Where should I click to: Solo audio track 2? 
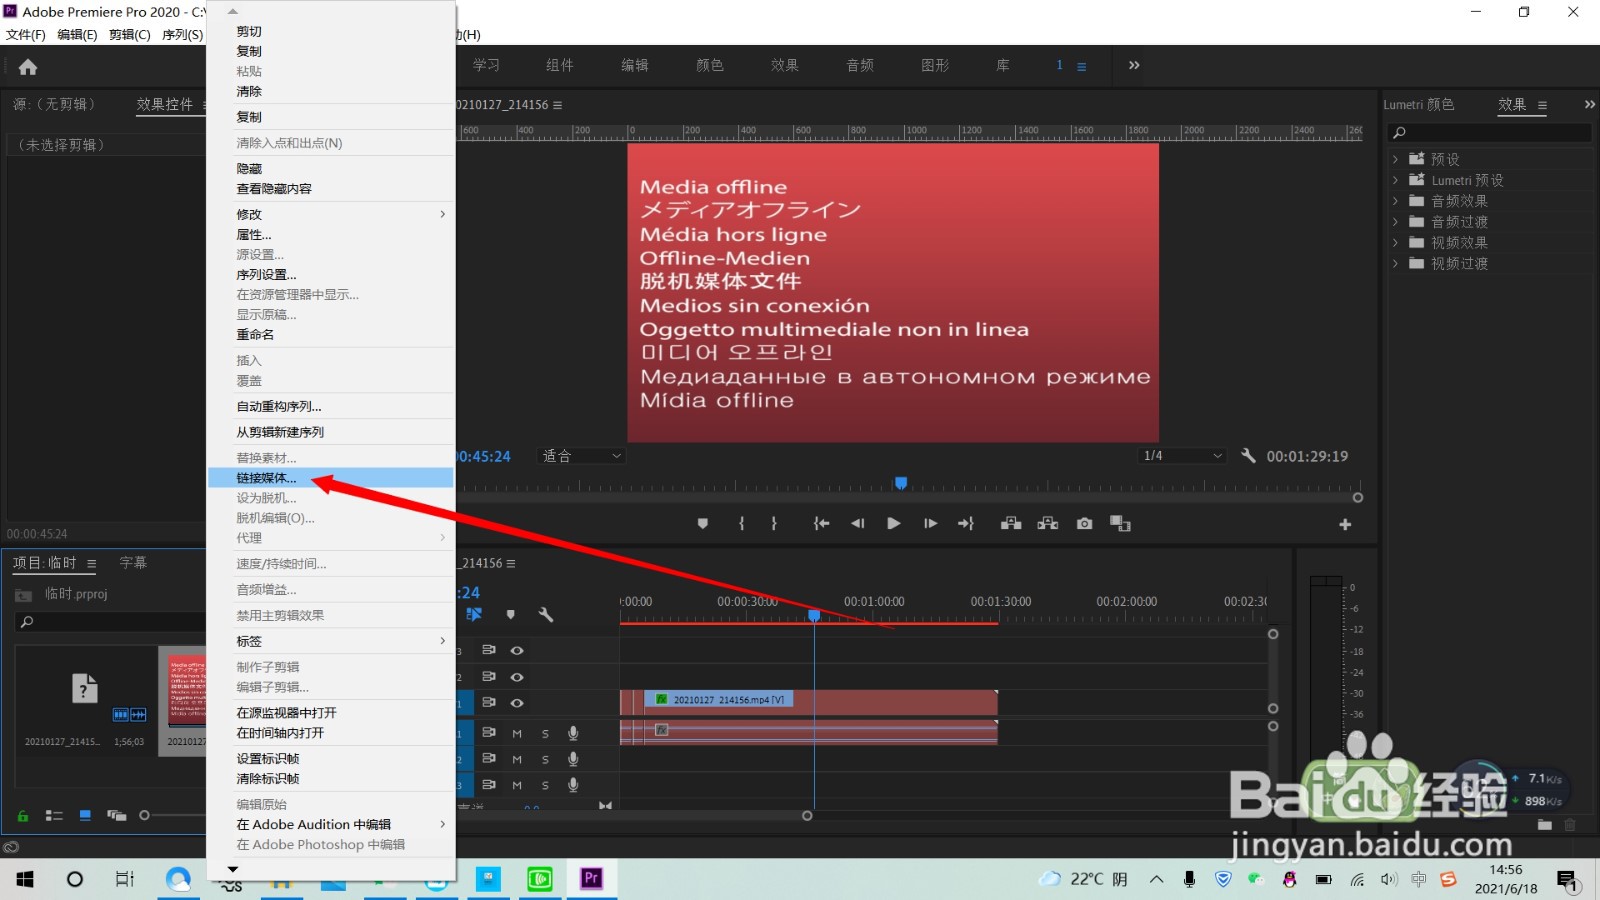point(545,759)
